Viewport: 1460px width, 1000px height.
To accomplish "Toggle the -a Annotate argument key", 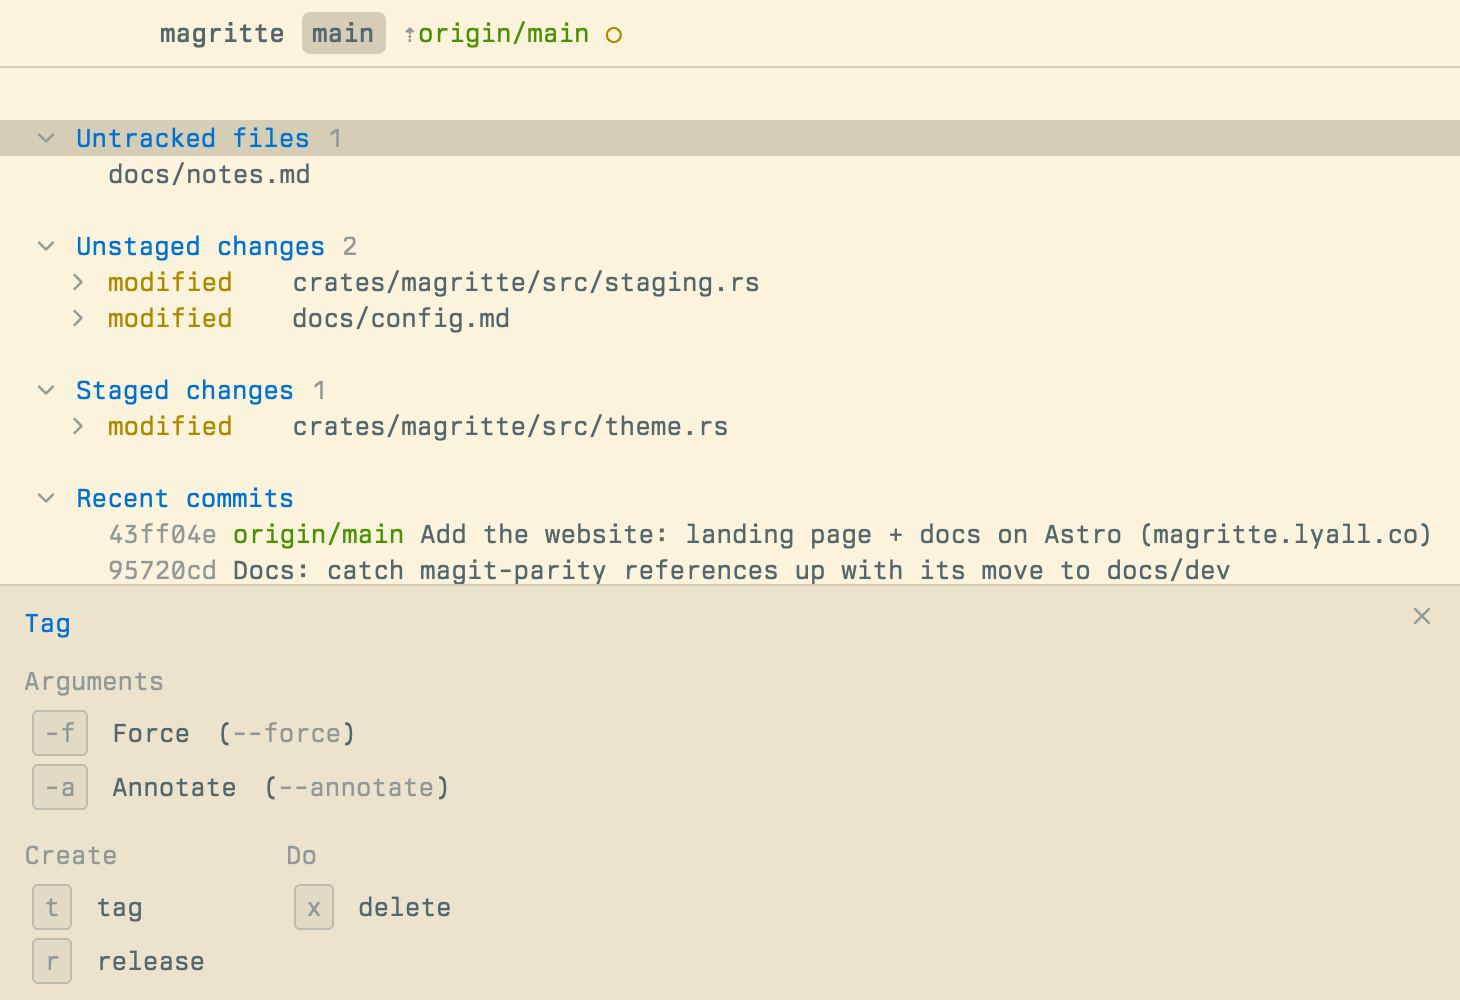I will [x=60, y=787].
